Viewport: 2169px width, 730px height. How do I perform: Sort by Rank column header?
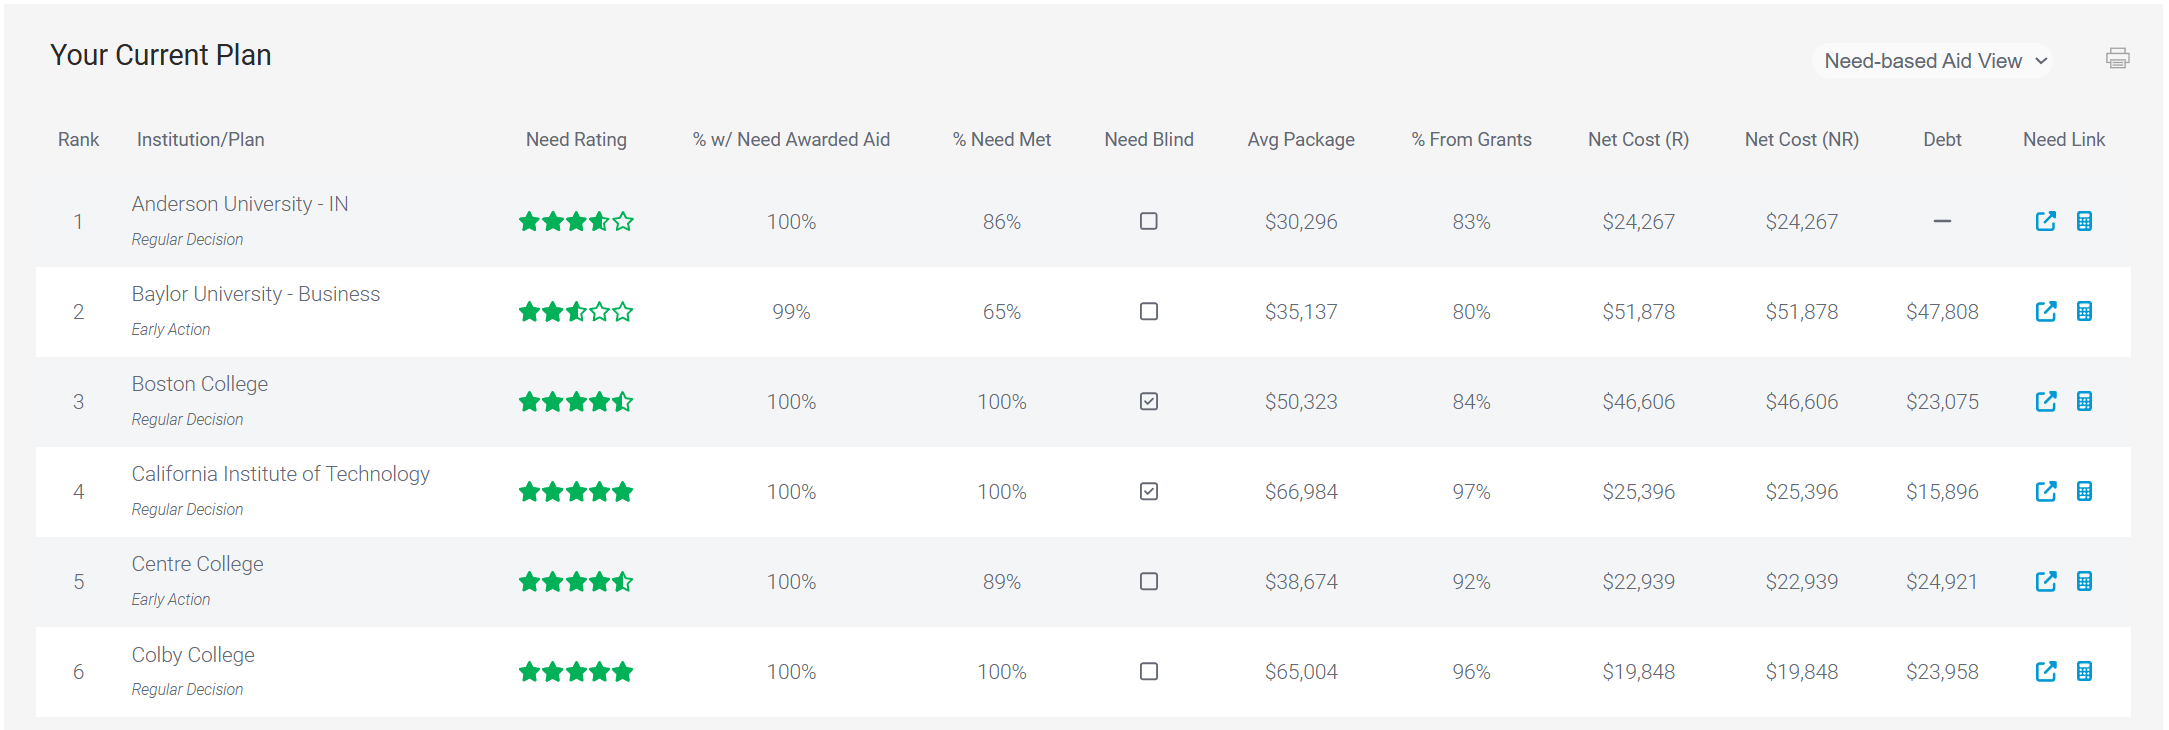pos(78,140)
